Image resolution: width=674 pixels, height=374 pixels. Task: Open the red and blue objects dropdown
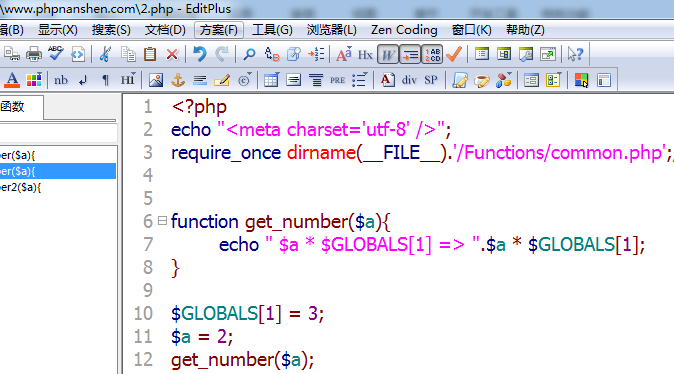[504, 80]
